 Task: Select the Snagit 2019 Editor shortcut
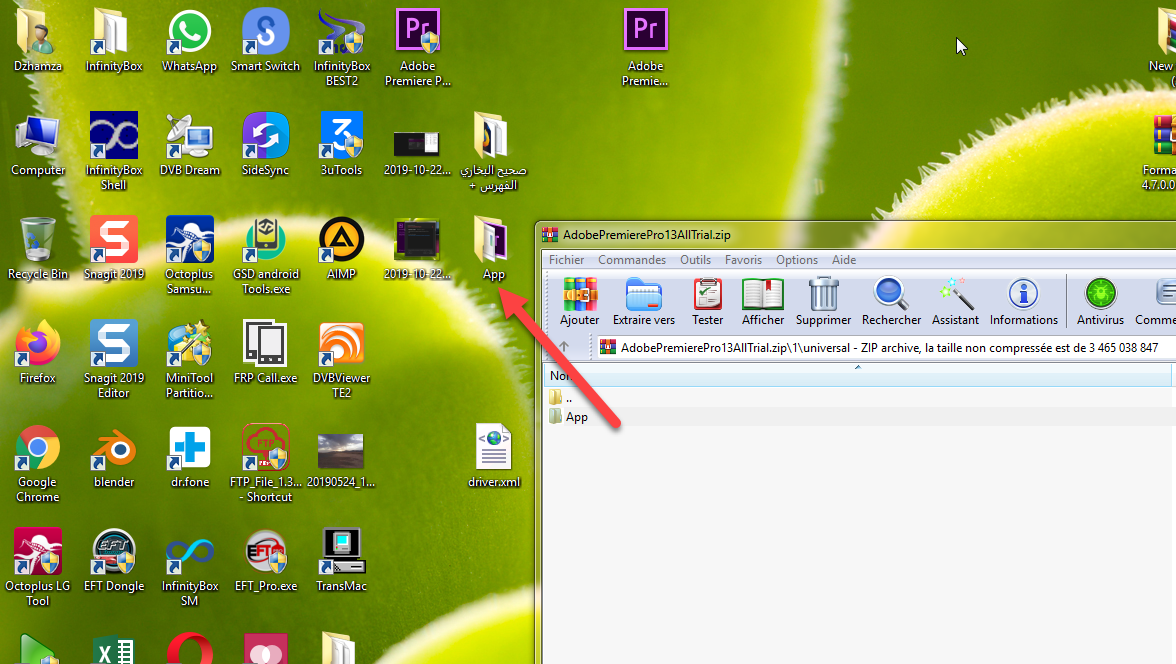point(113,359)
